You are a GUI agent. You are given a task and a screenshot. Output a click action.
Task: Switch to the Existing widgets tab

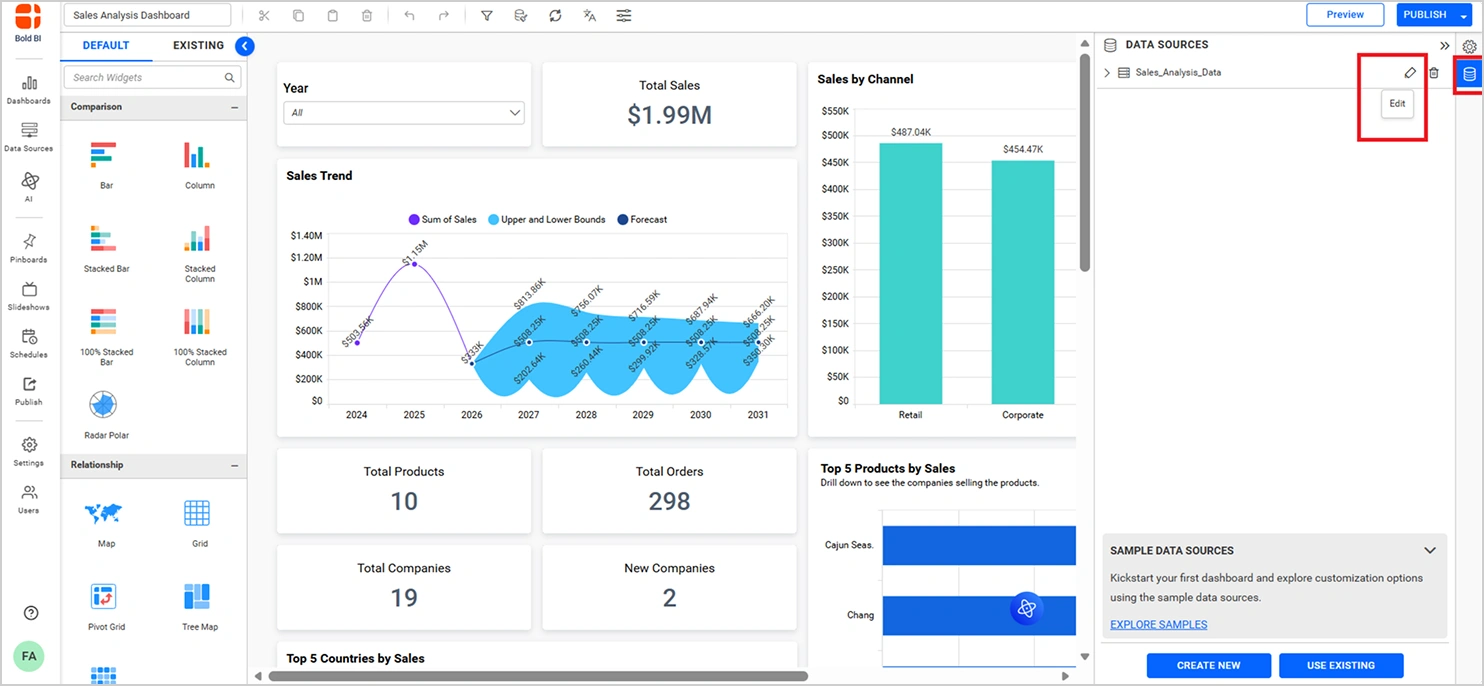coord(198,46)
